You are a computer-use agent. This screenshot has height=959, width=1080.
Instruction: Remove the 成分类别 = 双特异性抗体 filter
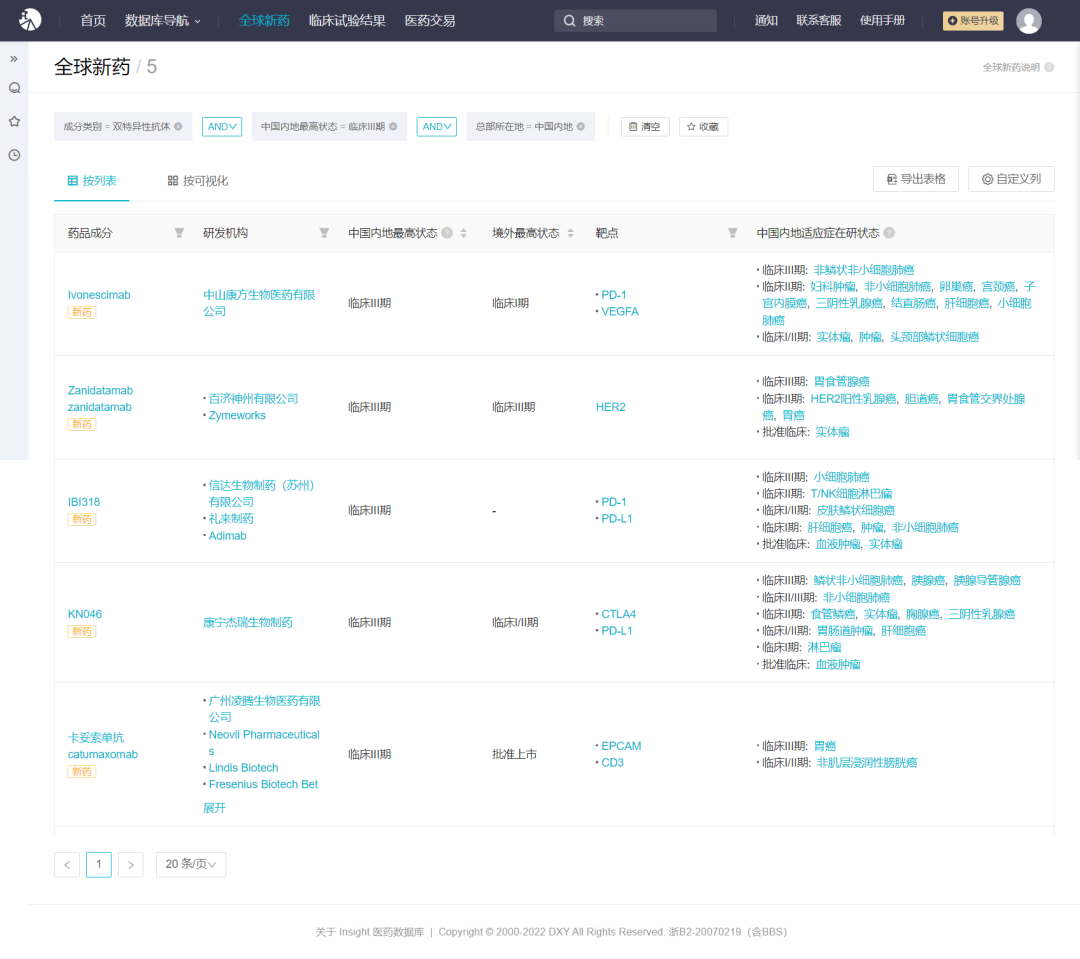tap(178, 127)
